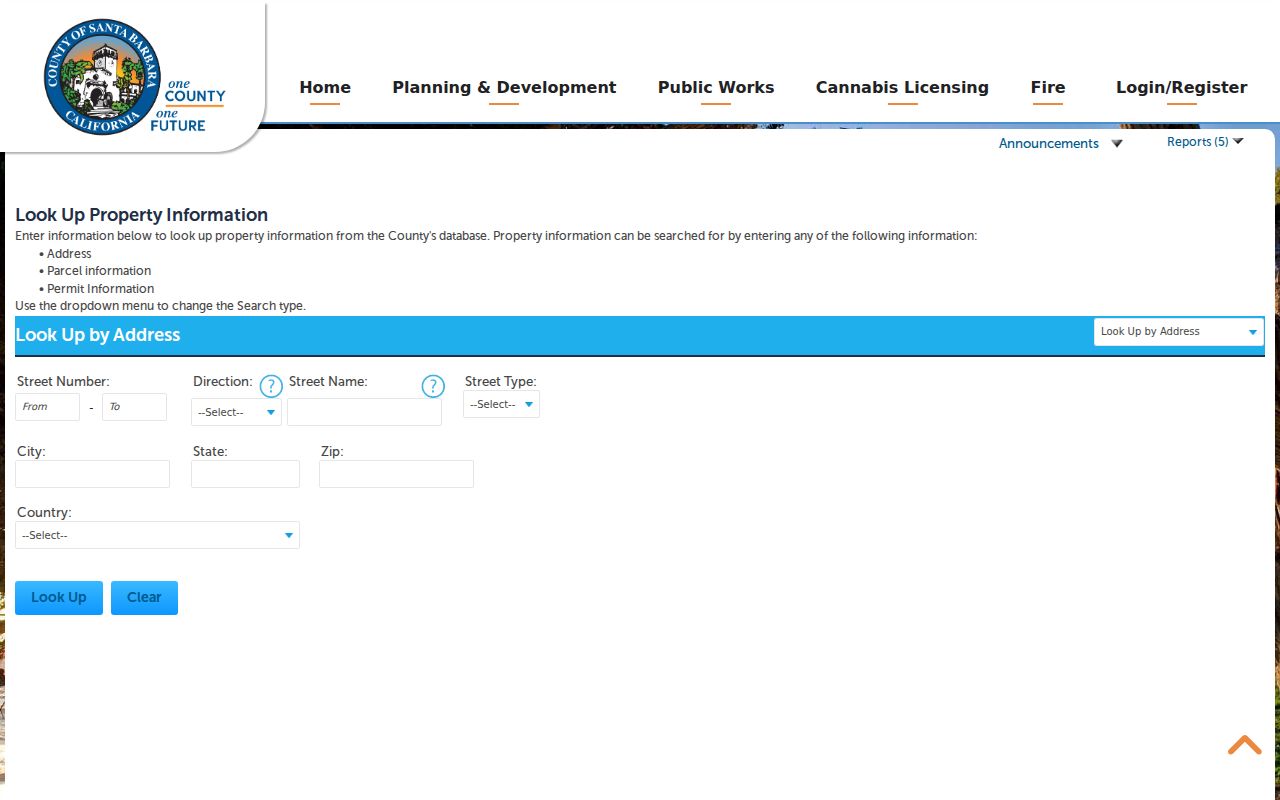Open Planning & Development menu
Viewport: 1280px width, 800px height.
coord(504,88)
